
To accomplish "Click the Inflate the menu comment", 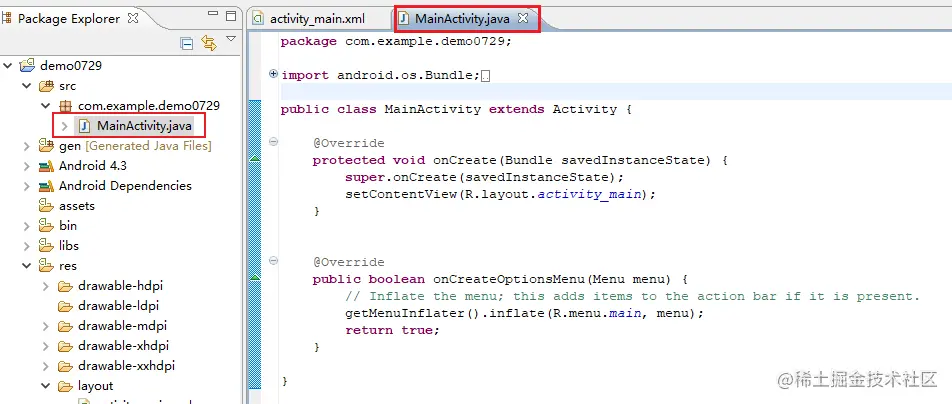I will coord(633,296).
